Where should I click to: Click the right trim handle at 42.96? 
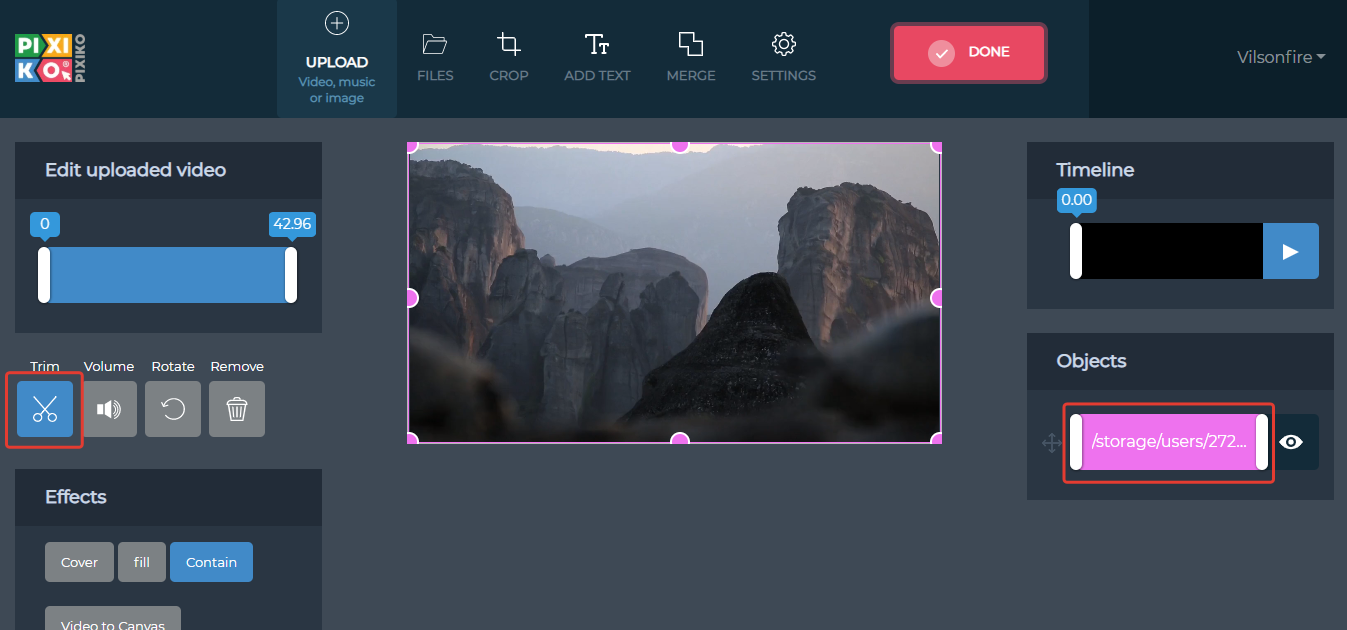coord(291,275)
